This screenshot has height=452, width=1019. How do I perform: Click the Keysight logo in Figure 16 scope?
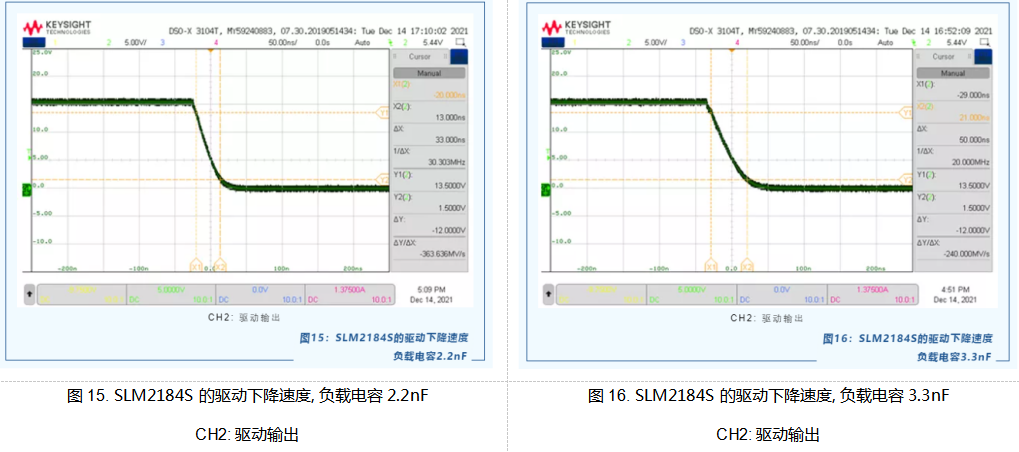click(x=575, y=27)
